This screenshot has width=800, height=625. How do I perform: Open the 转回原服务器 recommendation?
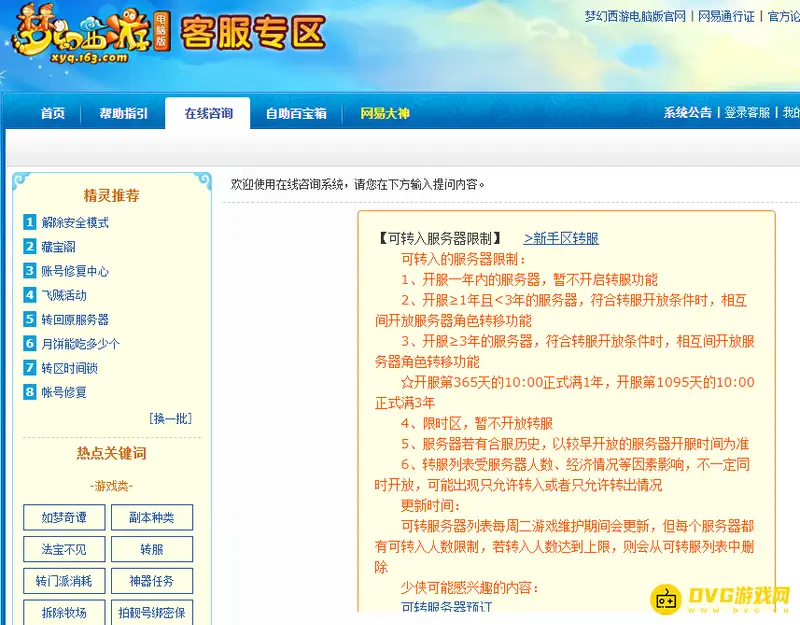tap(75, 320)
